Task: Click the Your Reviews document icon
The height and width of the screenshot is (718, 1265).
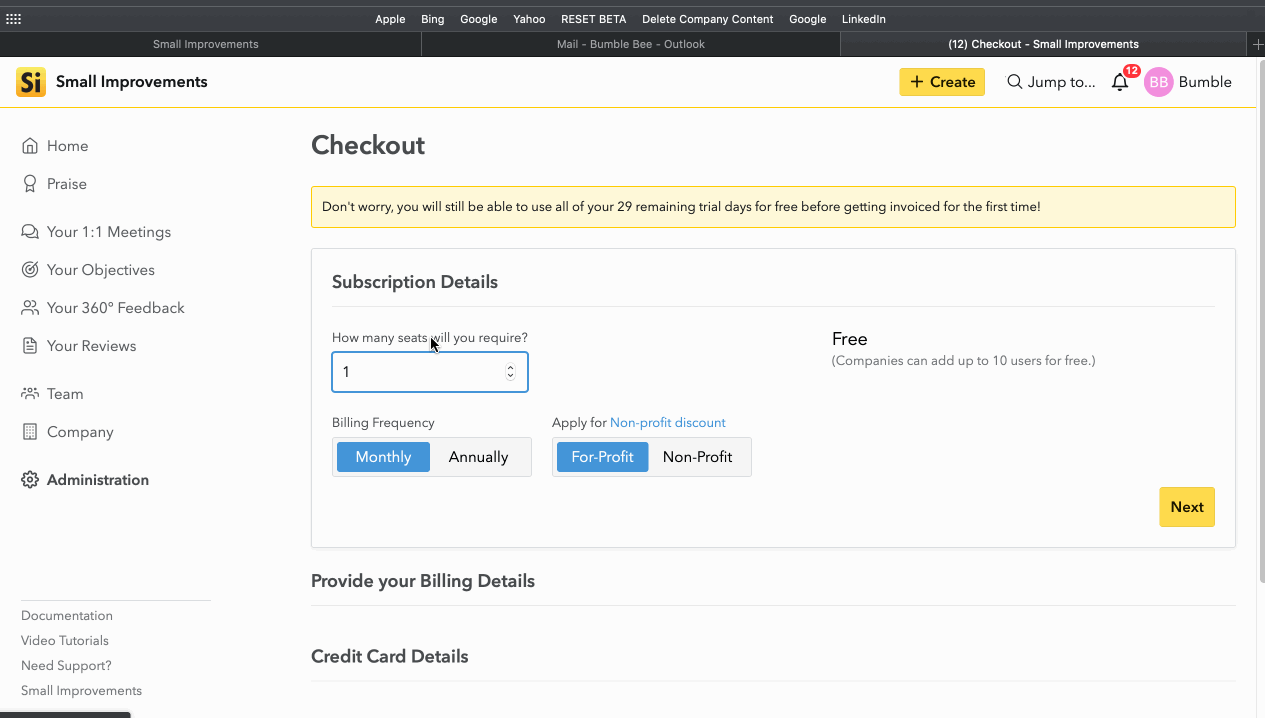Action: [x=30, y=346]
